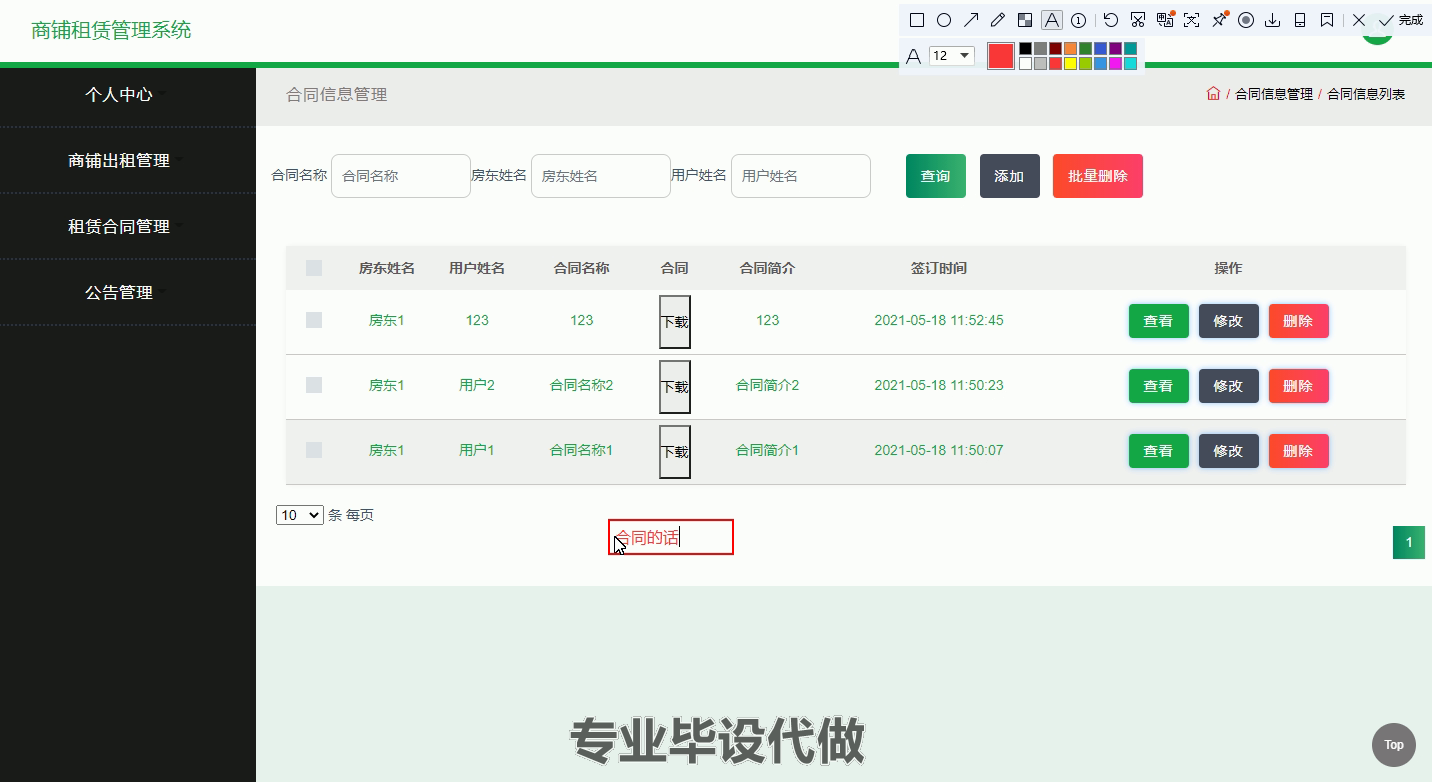Edit the 合同名称1 contract

pyautogui.click(x=1229, y=451)
